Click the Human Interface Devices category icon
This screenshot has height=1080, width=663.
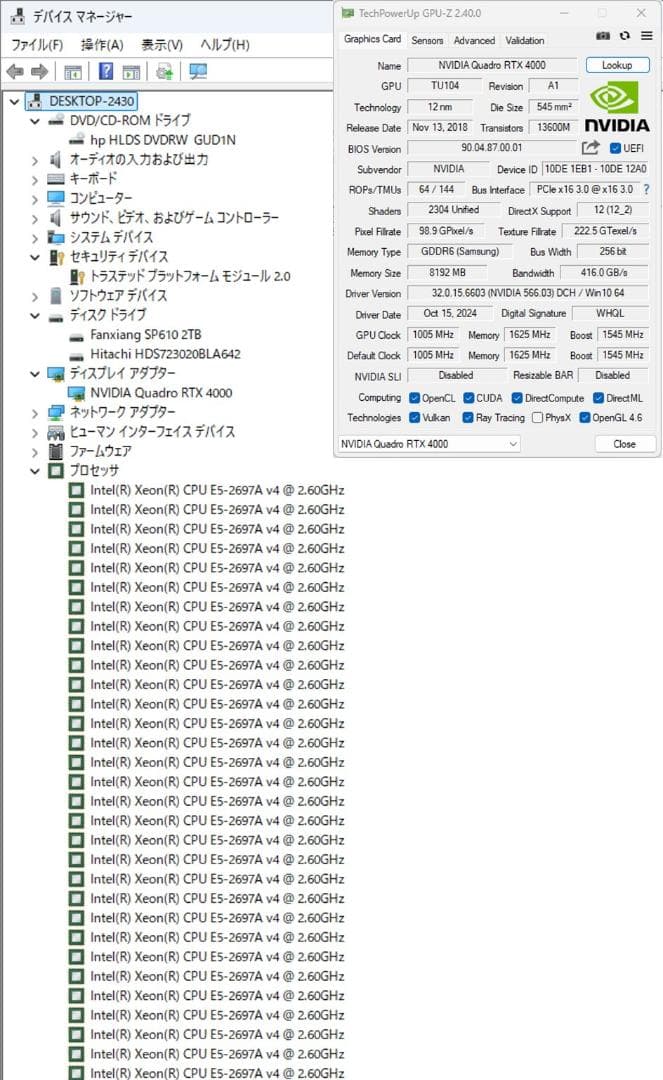tap(56, 432)
